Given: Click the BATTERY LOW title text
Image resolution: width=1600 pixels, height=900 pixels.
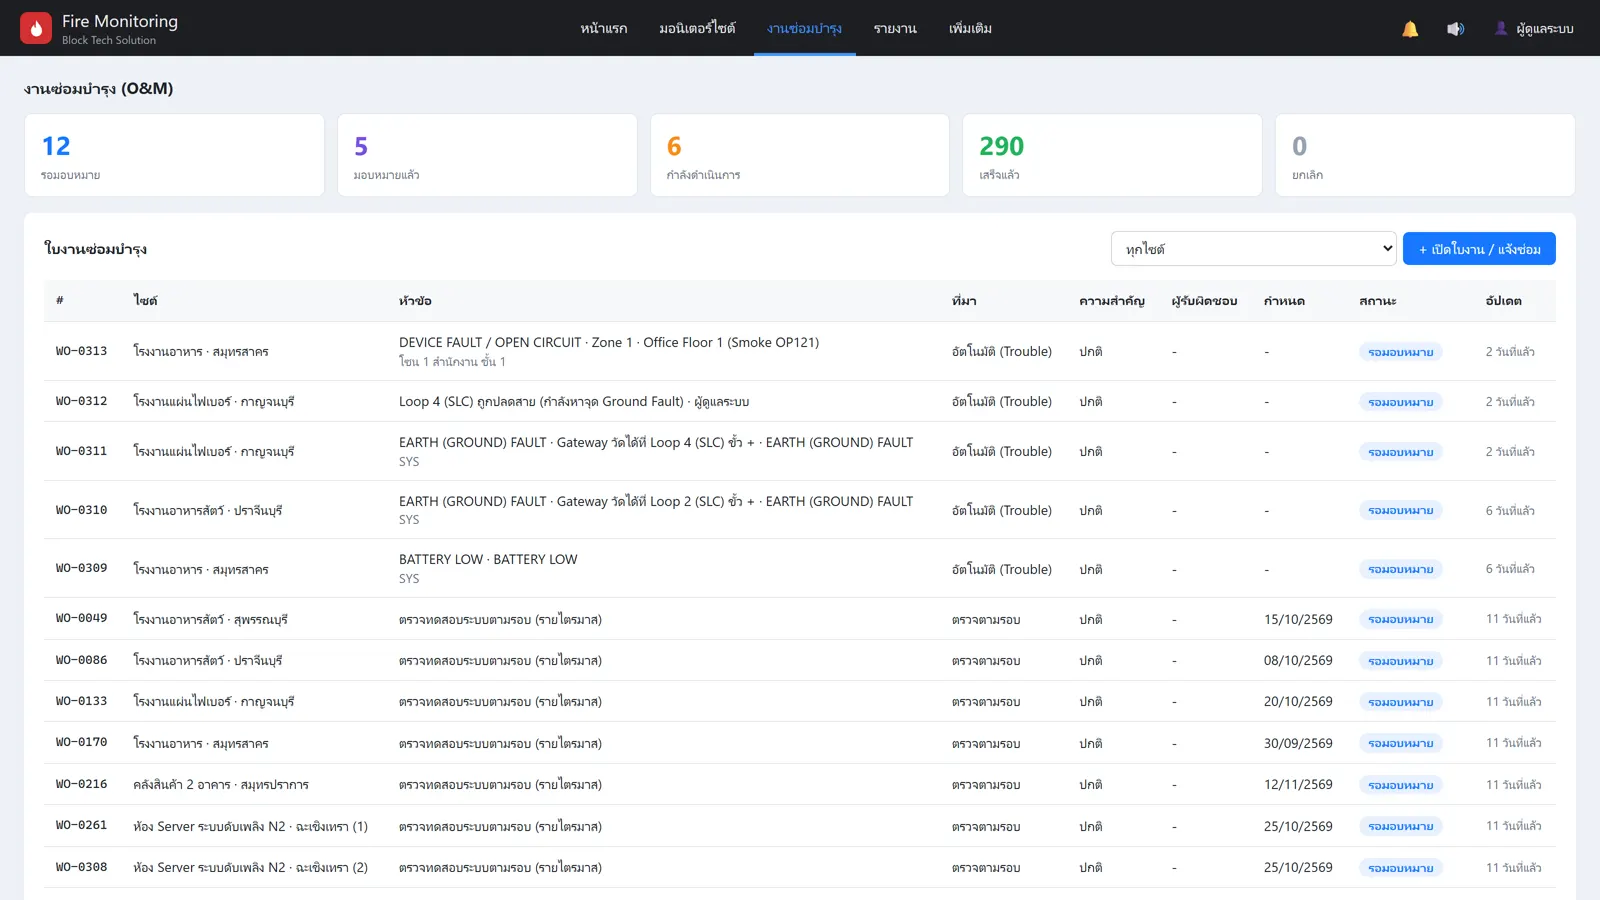Looking at the screenshot, I should pos(488,559).
